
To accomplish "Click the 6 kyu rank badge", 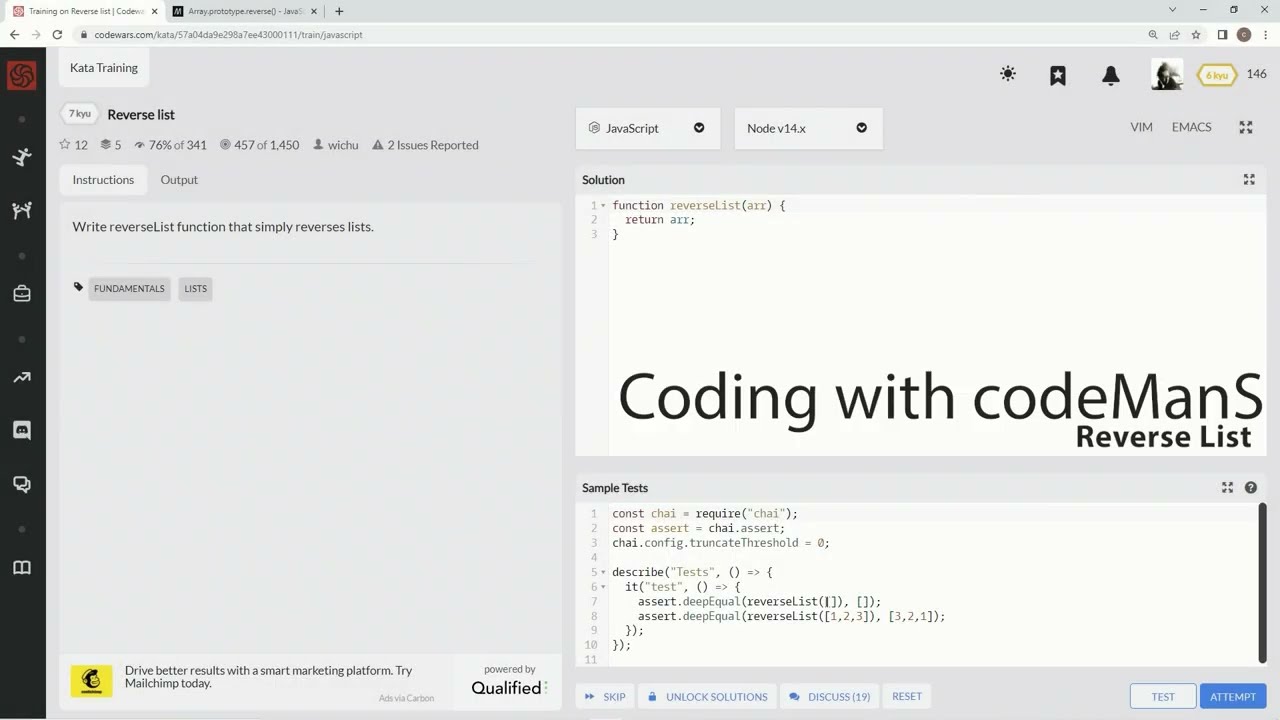I will [1217, 75].
